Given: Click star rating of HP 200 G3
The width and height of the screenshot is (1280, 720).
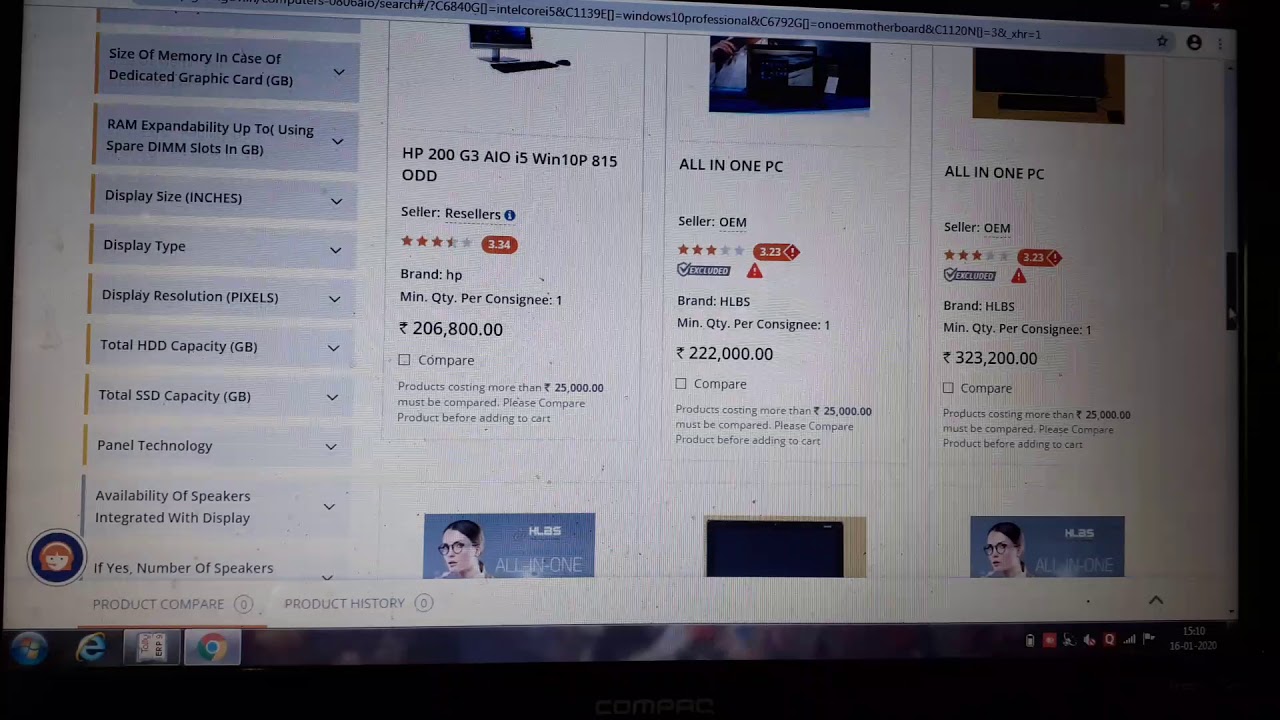Looking at the screenshot, I should click(436, 242).
